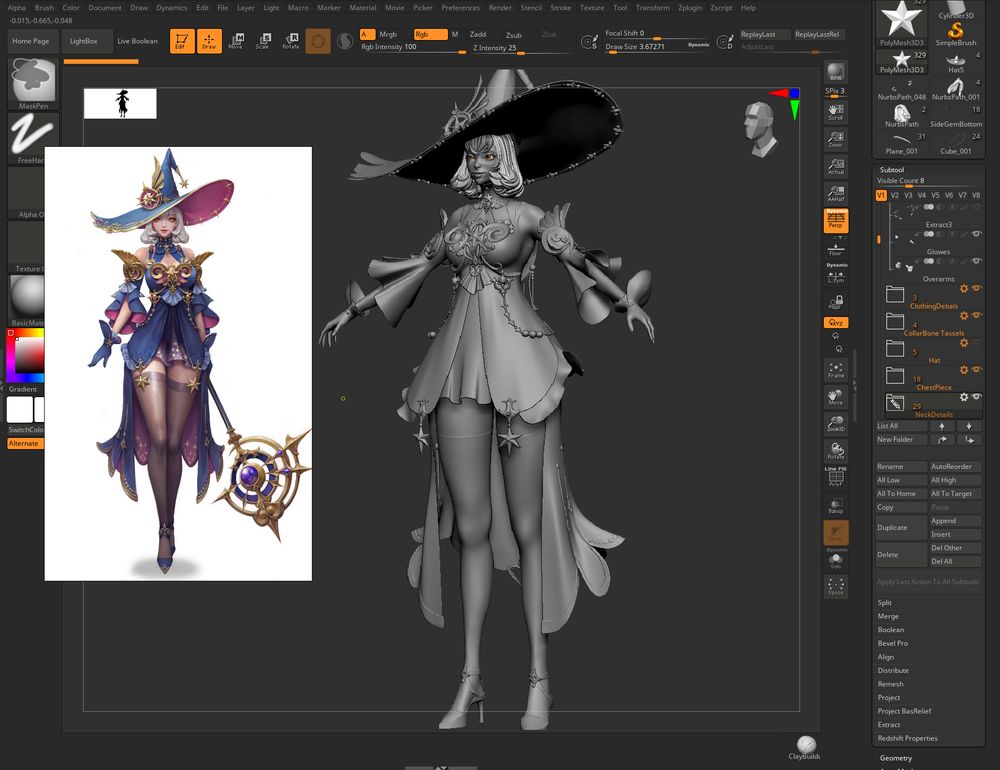Expand the CollarBone Tassels folder

point(895,322)
